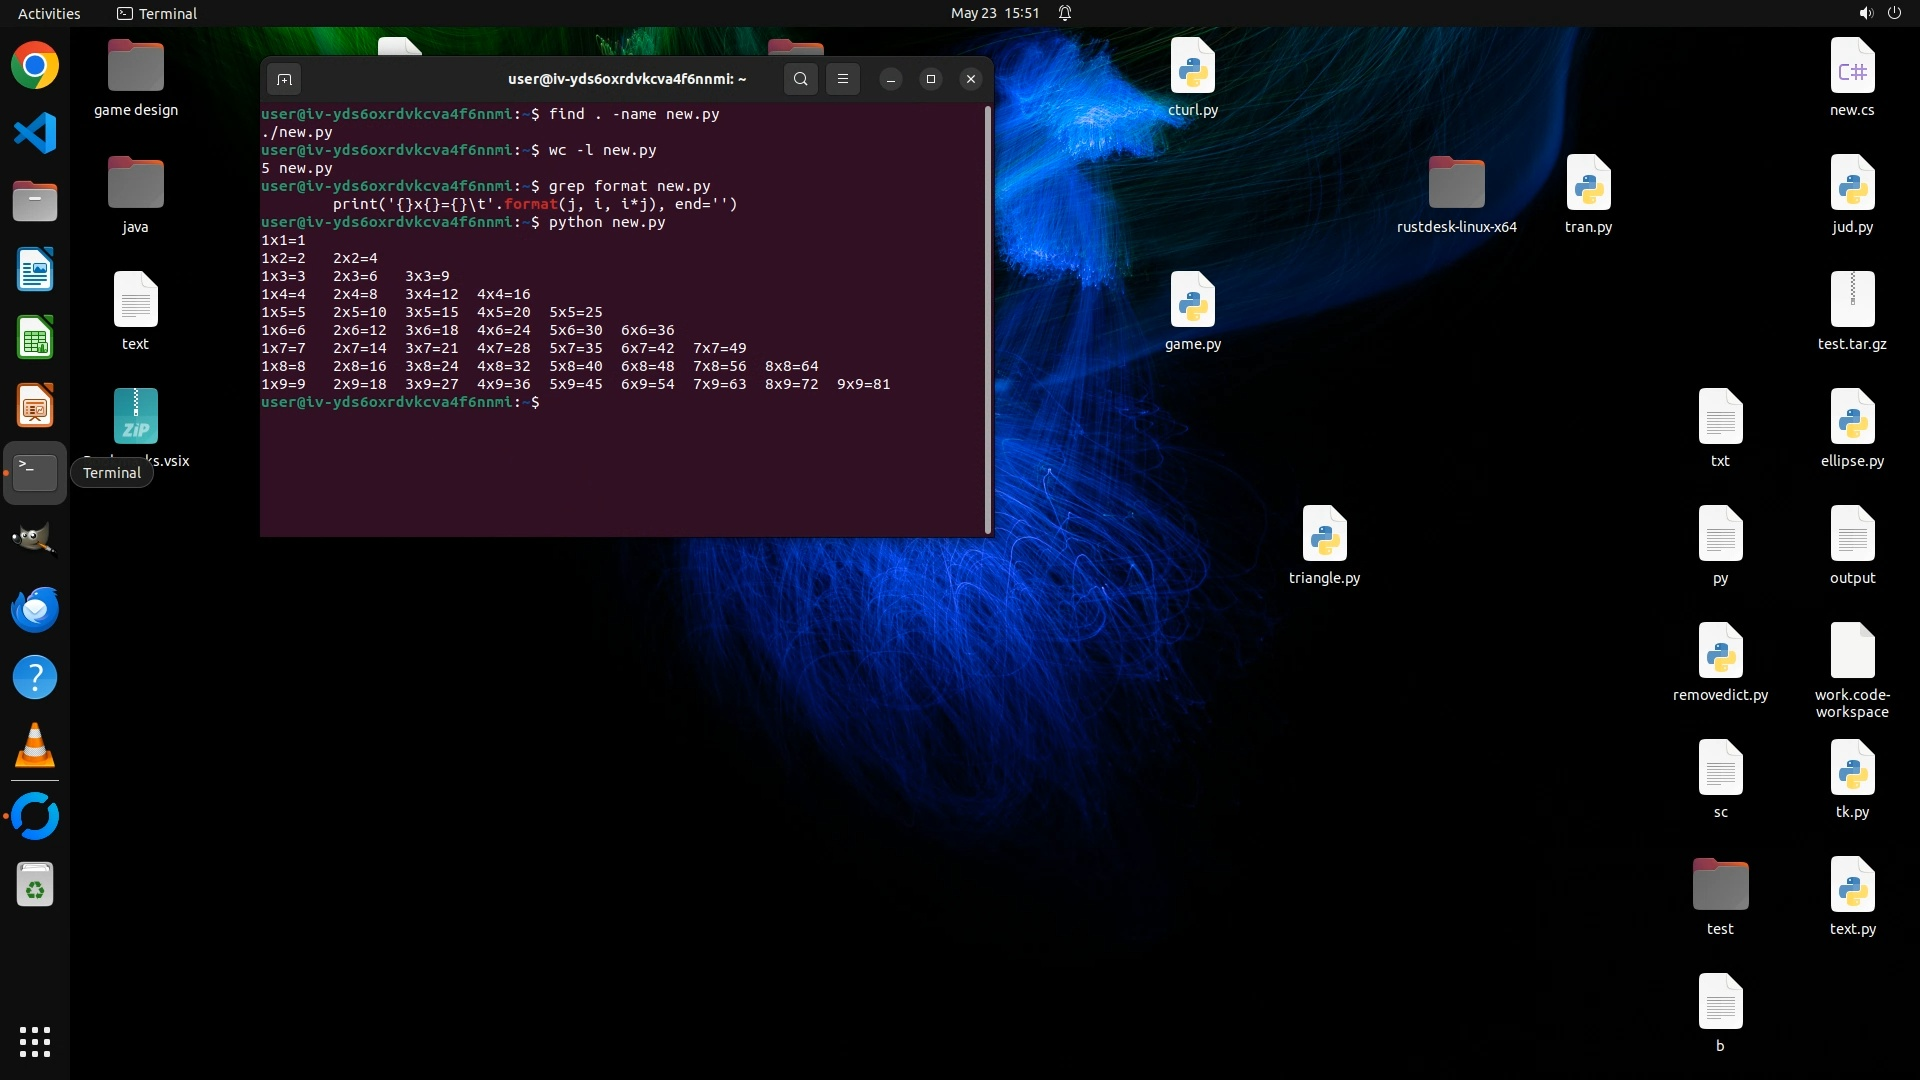Show Applications grid button
Screen dimensions: 1920x1080
[35, 1041]
